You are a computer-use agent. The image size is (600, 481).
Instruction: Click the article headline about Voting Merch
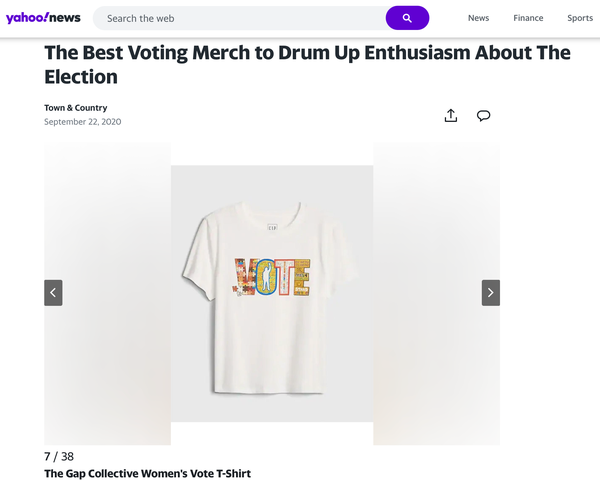pos(307,64)
